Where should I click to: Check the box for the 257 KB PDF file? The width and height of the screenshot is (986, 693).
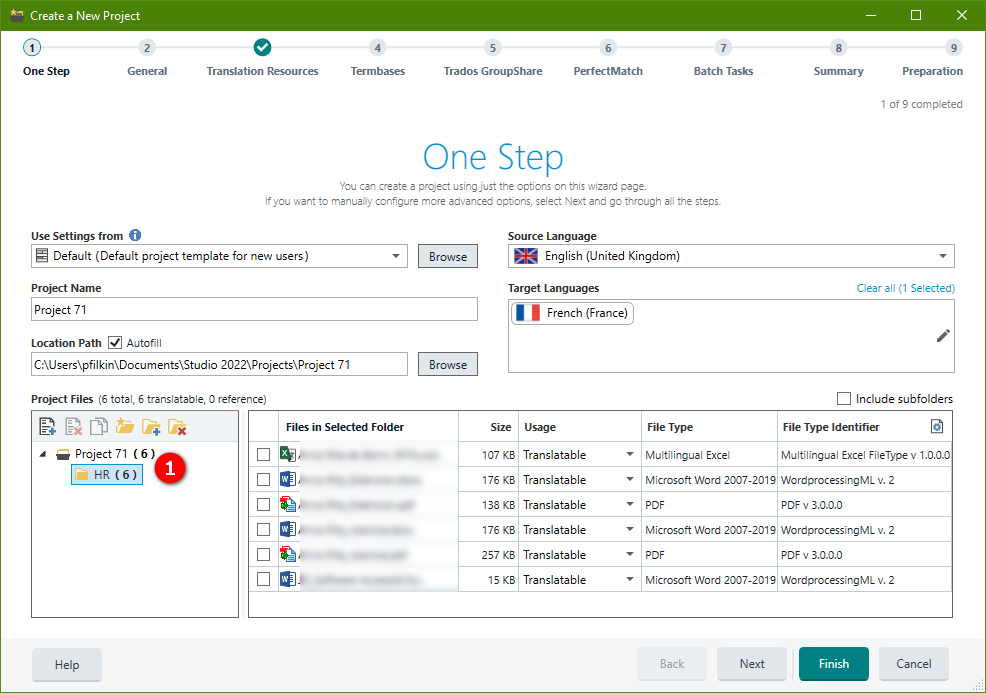[x=263, y=555]
